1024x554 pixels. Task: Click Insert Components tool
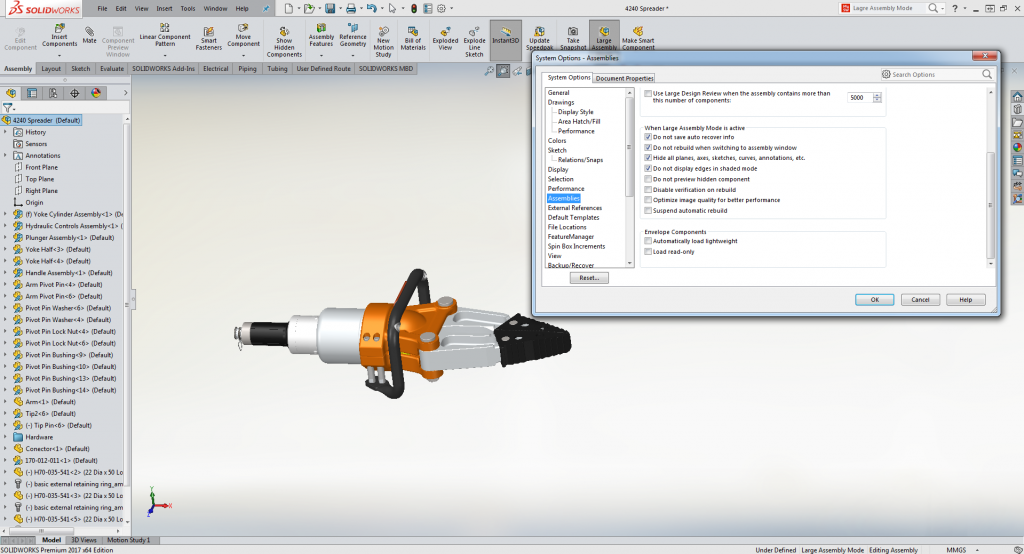(x=59, y=36)
